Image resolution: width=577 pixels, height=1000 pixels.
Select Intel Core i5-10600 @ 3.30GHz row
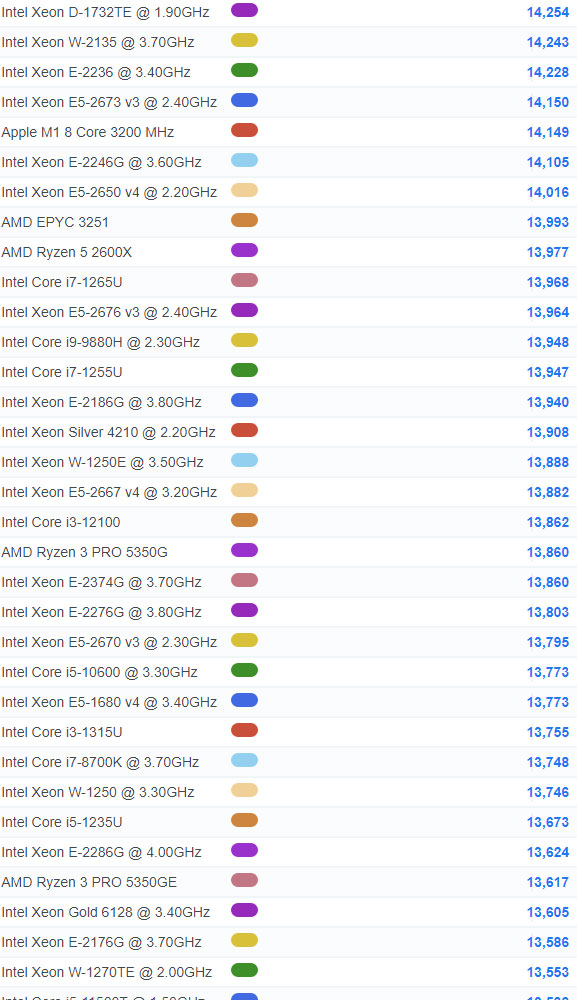(x=288, y=672)
